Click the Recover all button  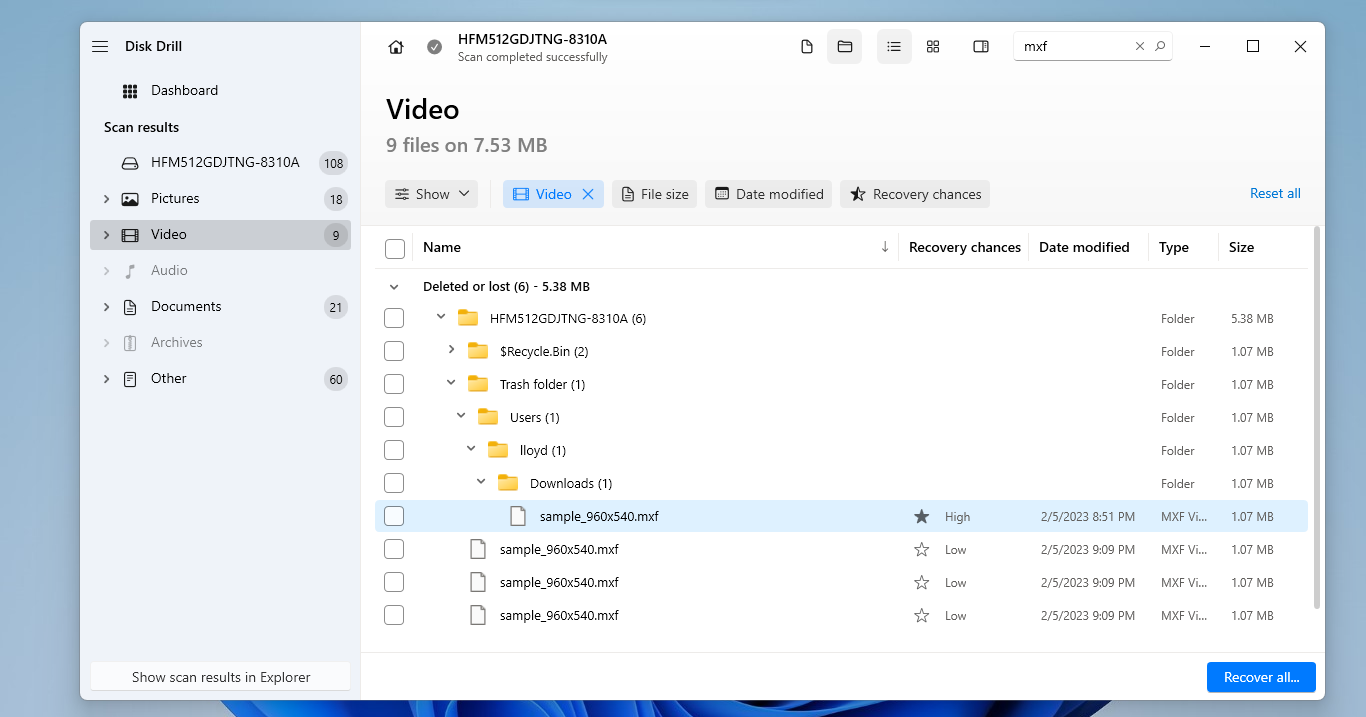(1261, 677)
